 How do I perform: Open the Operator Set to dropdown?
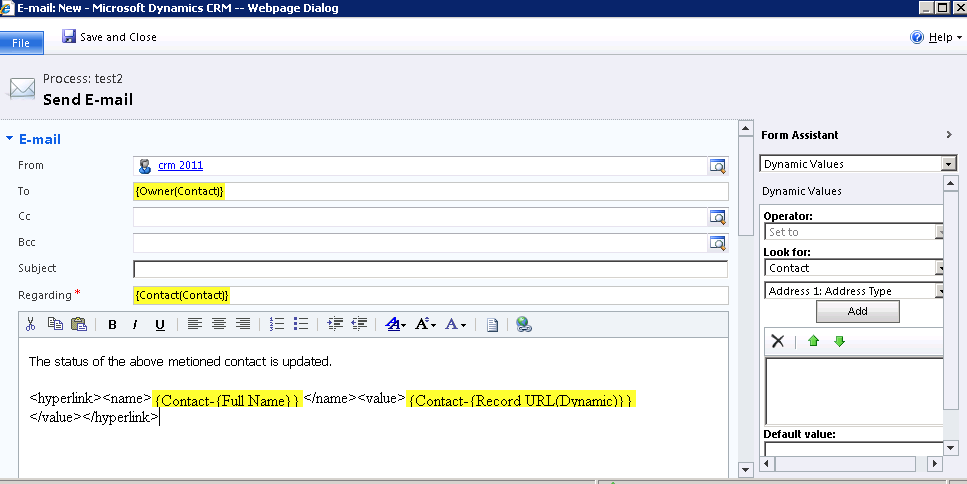(939, 232)
